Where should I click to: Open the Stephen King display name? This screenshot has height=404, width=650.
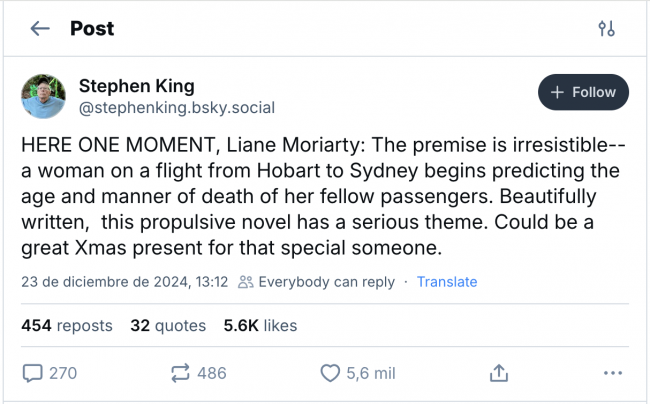point(136,84)
